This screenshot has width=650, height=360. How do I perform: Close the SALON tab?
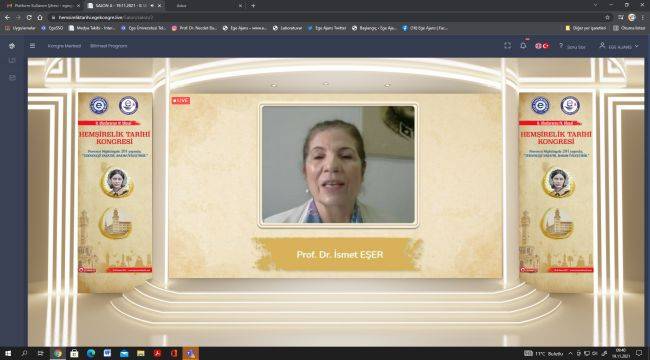coord(159,6)
